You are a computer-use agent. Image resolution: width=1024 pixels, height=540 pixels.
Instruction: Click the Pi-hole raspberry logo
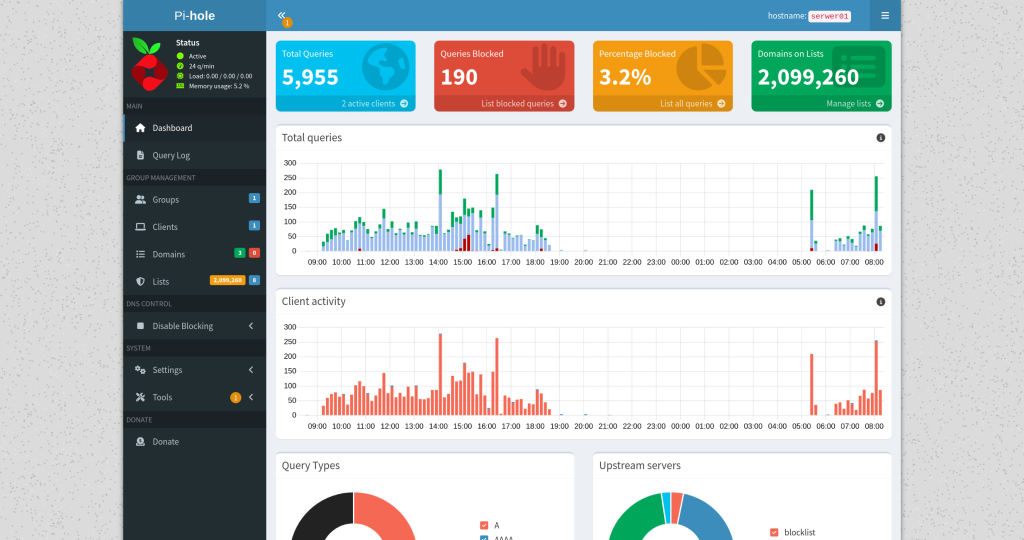[149, 64]
